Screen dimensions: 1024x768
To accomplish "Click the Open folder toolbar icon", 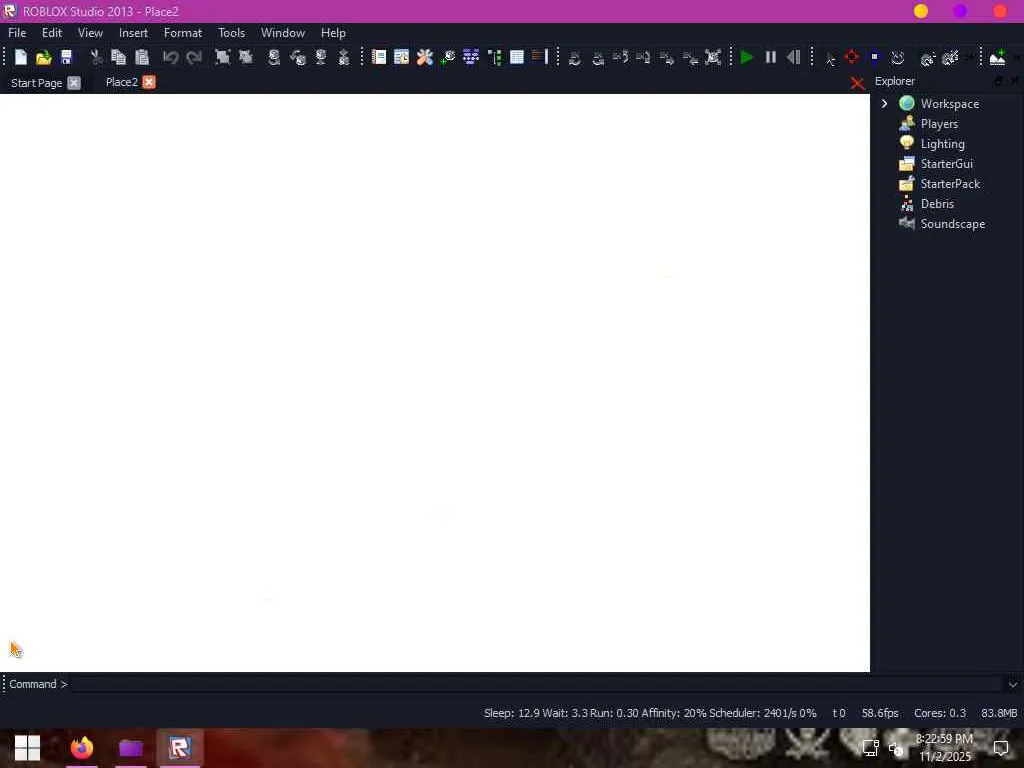I will click(x=43, y=57).
